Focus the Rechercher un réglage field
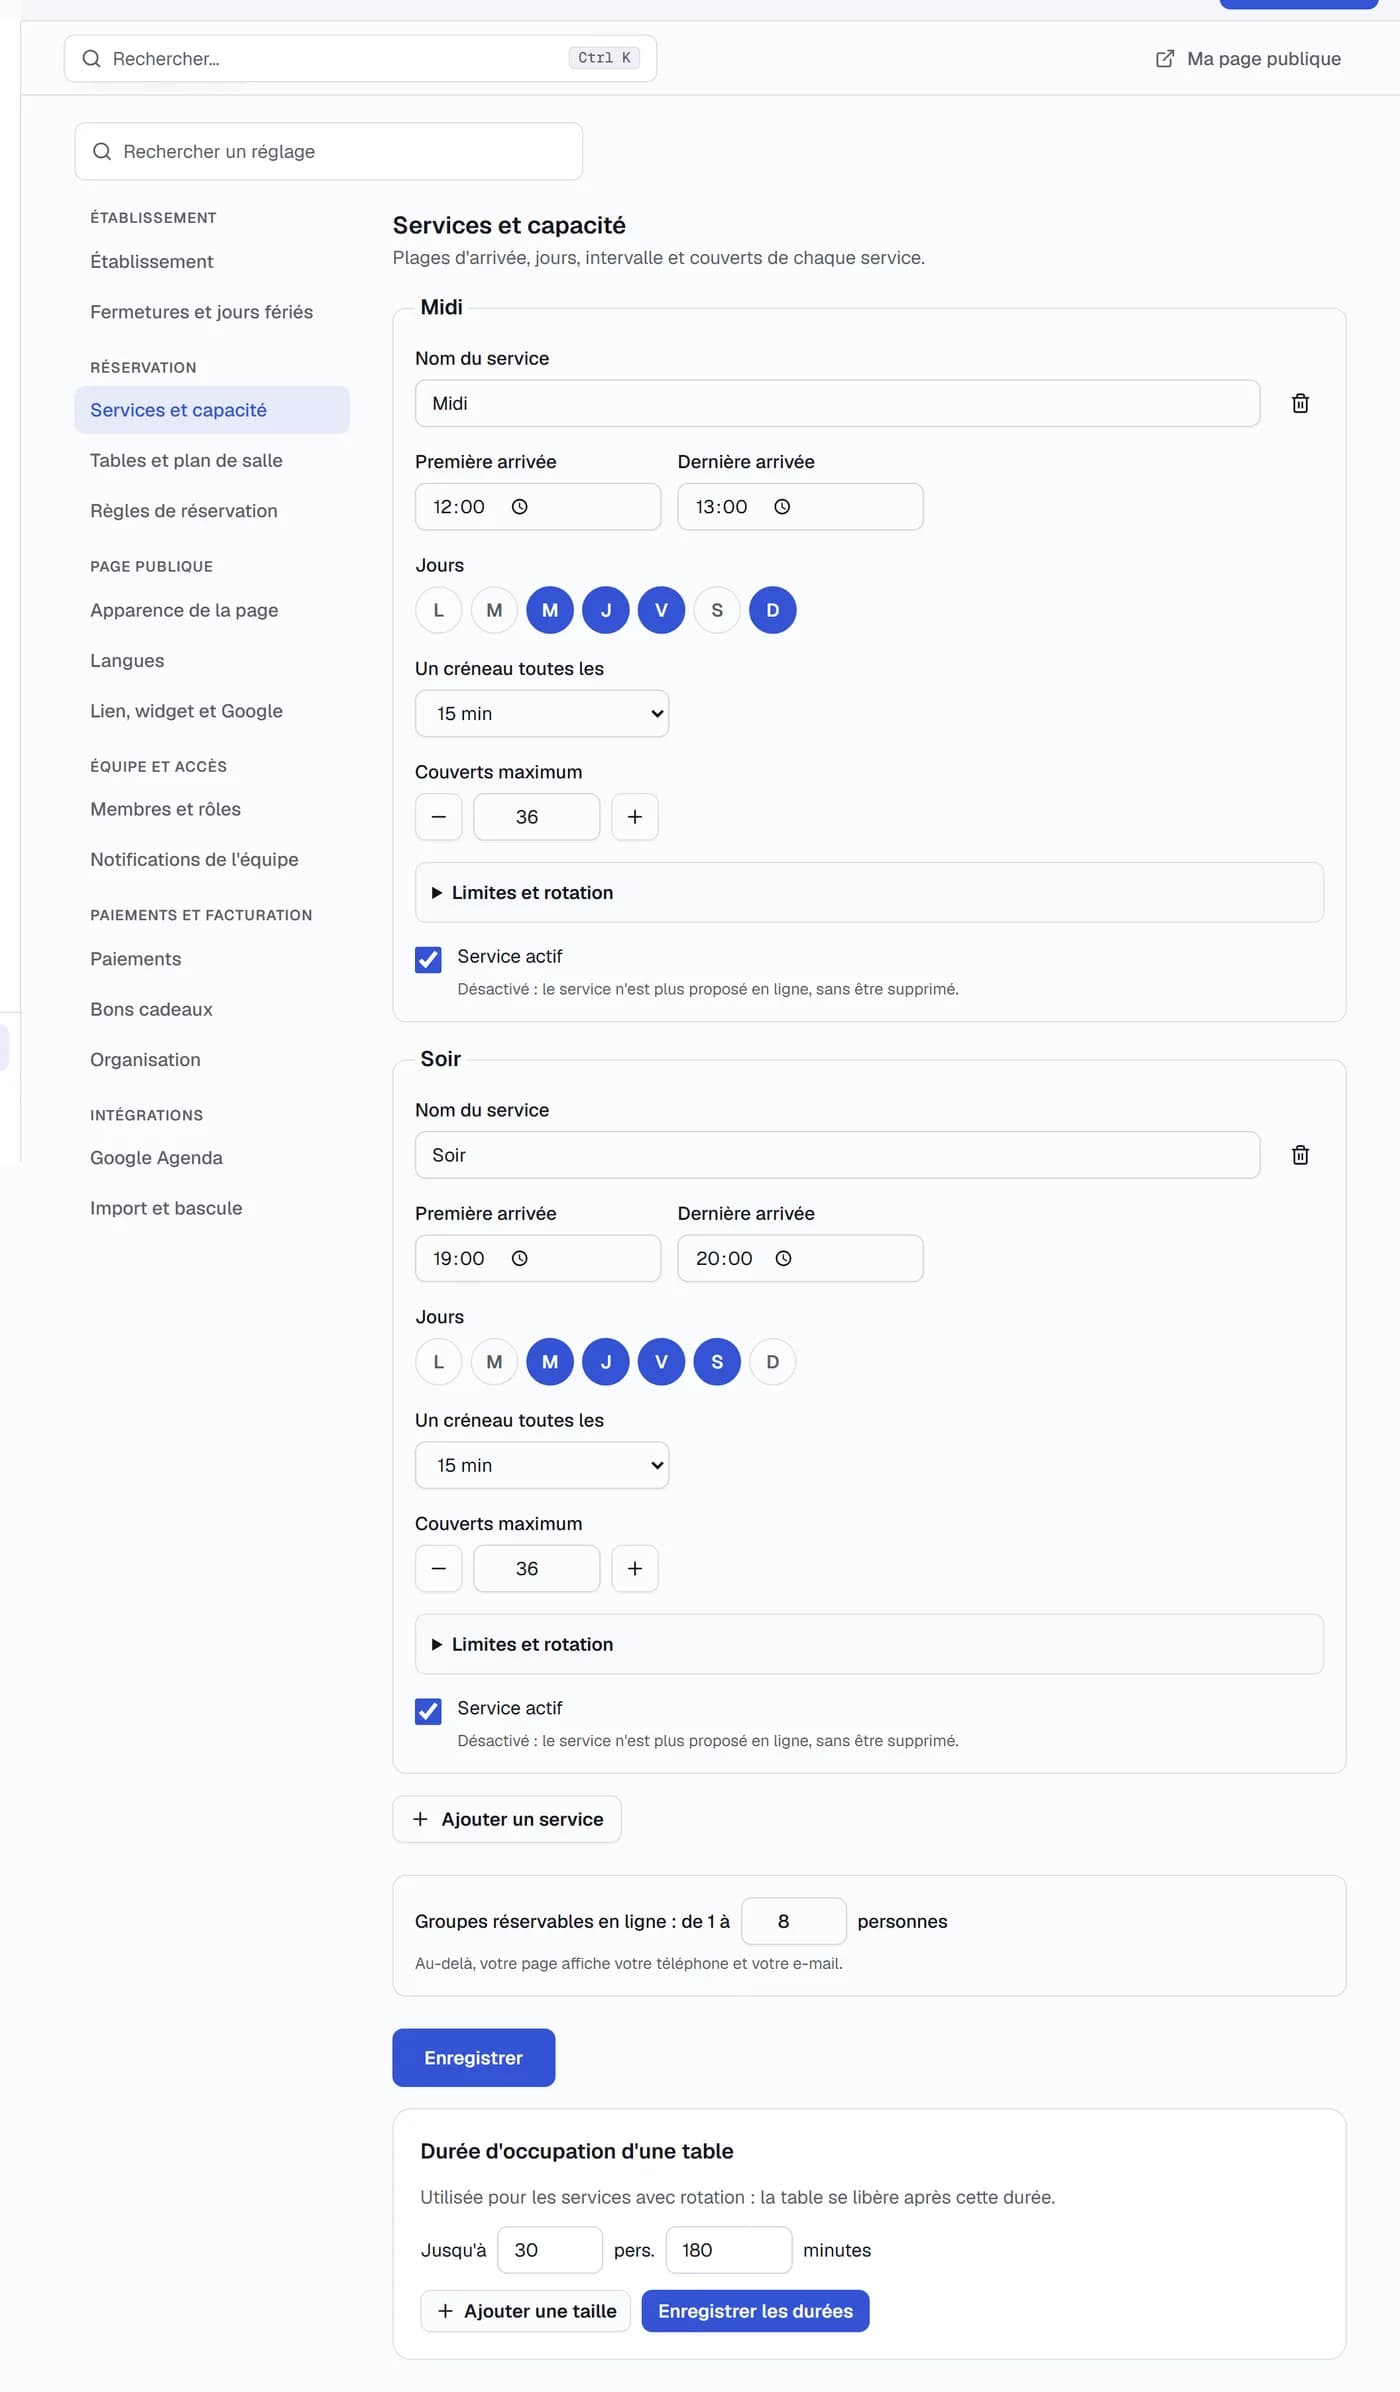The width and height of the screenshot is (1400, 2392). coord(329,152)
